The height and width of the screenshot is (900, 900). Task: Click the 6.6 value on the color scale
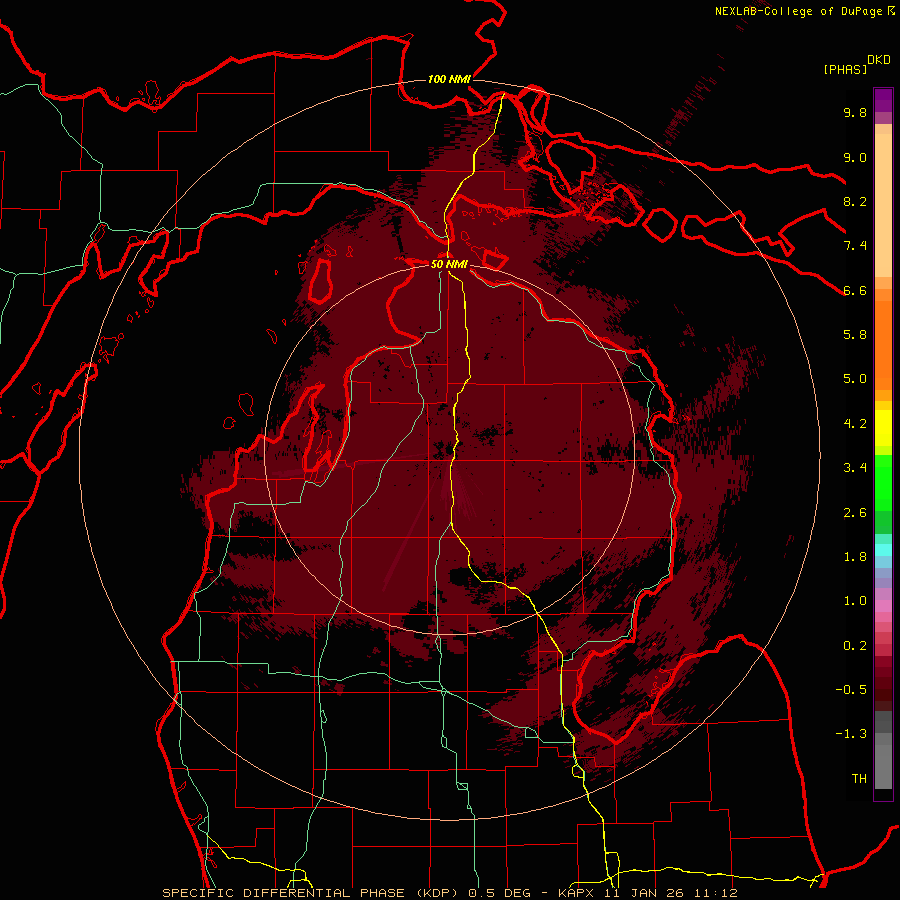click(855, 290)
